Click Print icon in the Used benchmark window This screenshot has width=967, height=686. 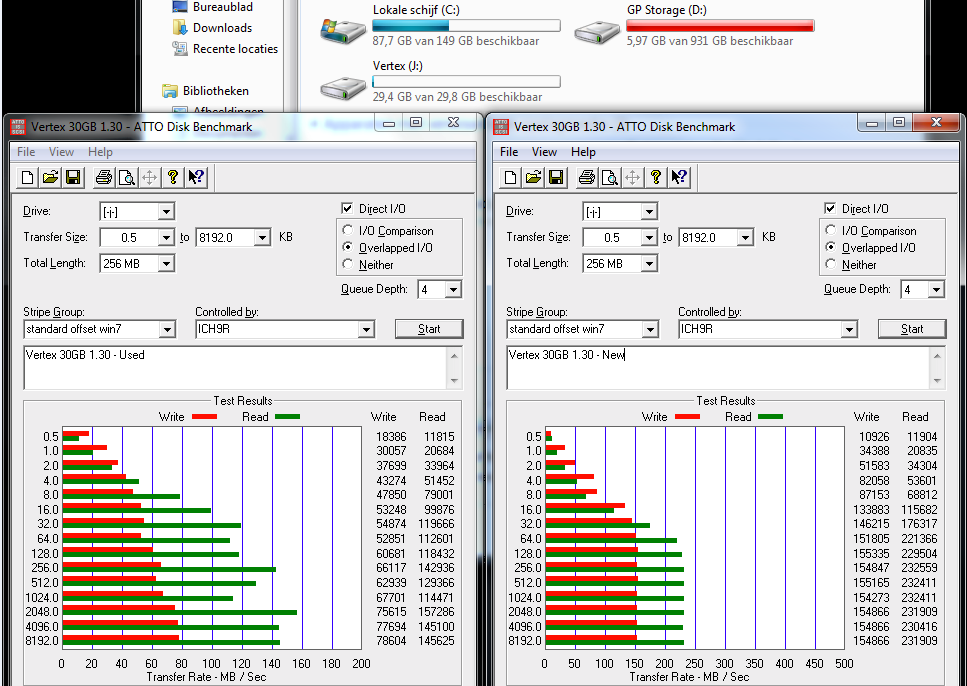104,178
